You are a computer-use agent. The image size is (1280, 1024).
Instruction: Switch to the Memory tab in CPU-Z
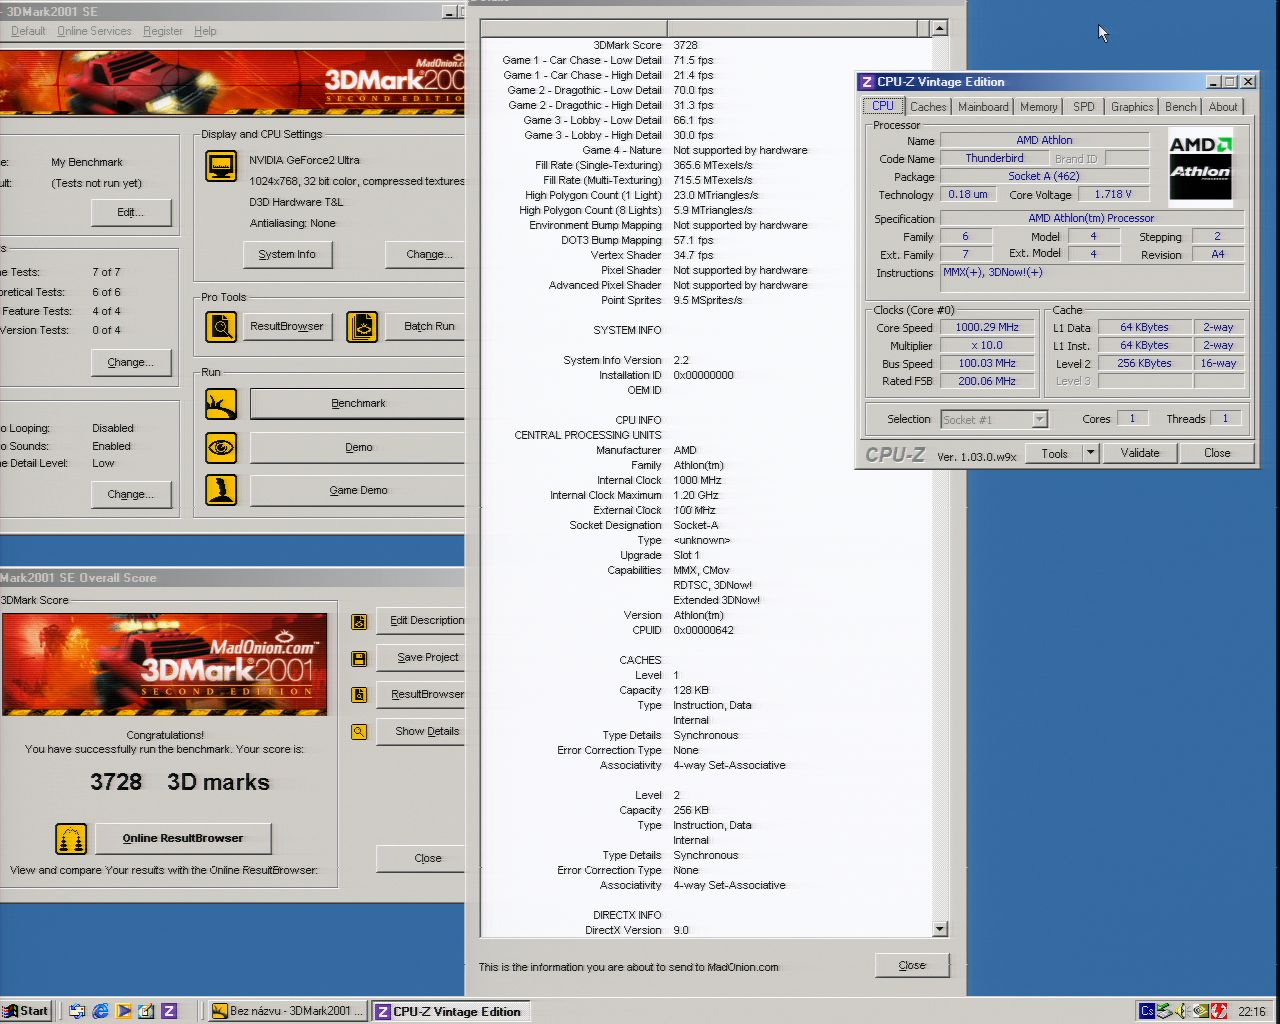point(1038,107)
